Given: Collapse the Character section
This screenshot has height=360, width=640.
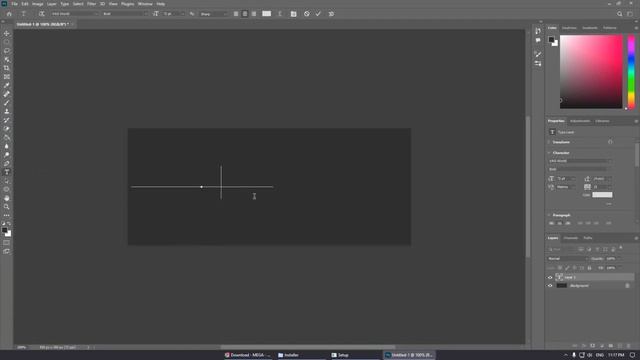Looking at the screenshot, I should 549,153.
